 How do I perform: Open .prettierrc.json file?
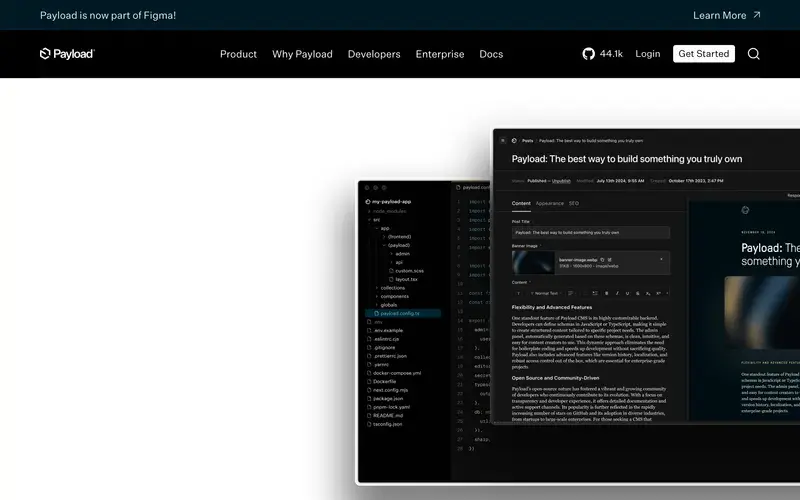(x=387, y=356)
